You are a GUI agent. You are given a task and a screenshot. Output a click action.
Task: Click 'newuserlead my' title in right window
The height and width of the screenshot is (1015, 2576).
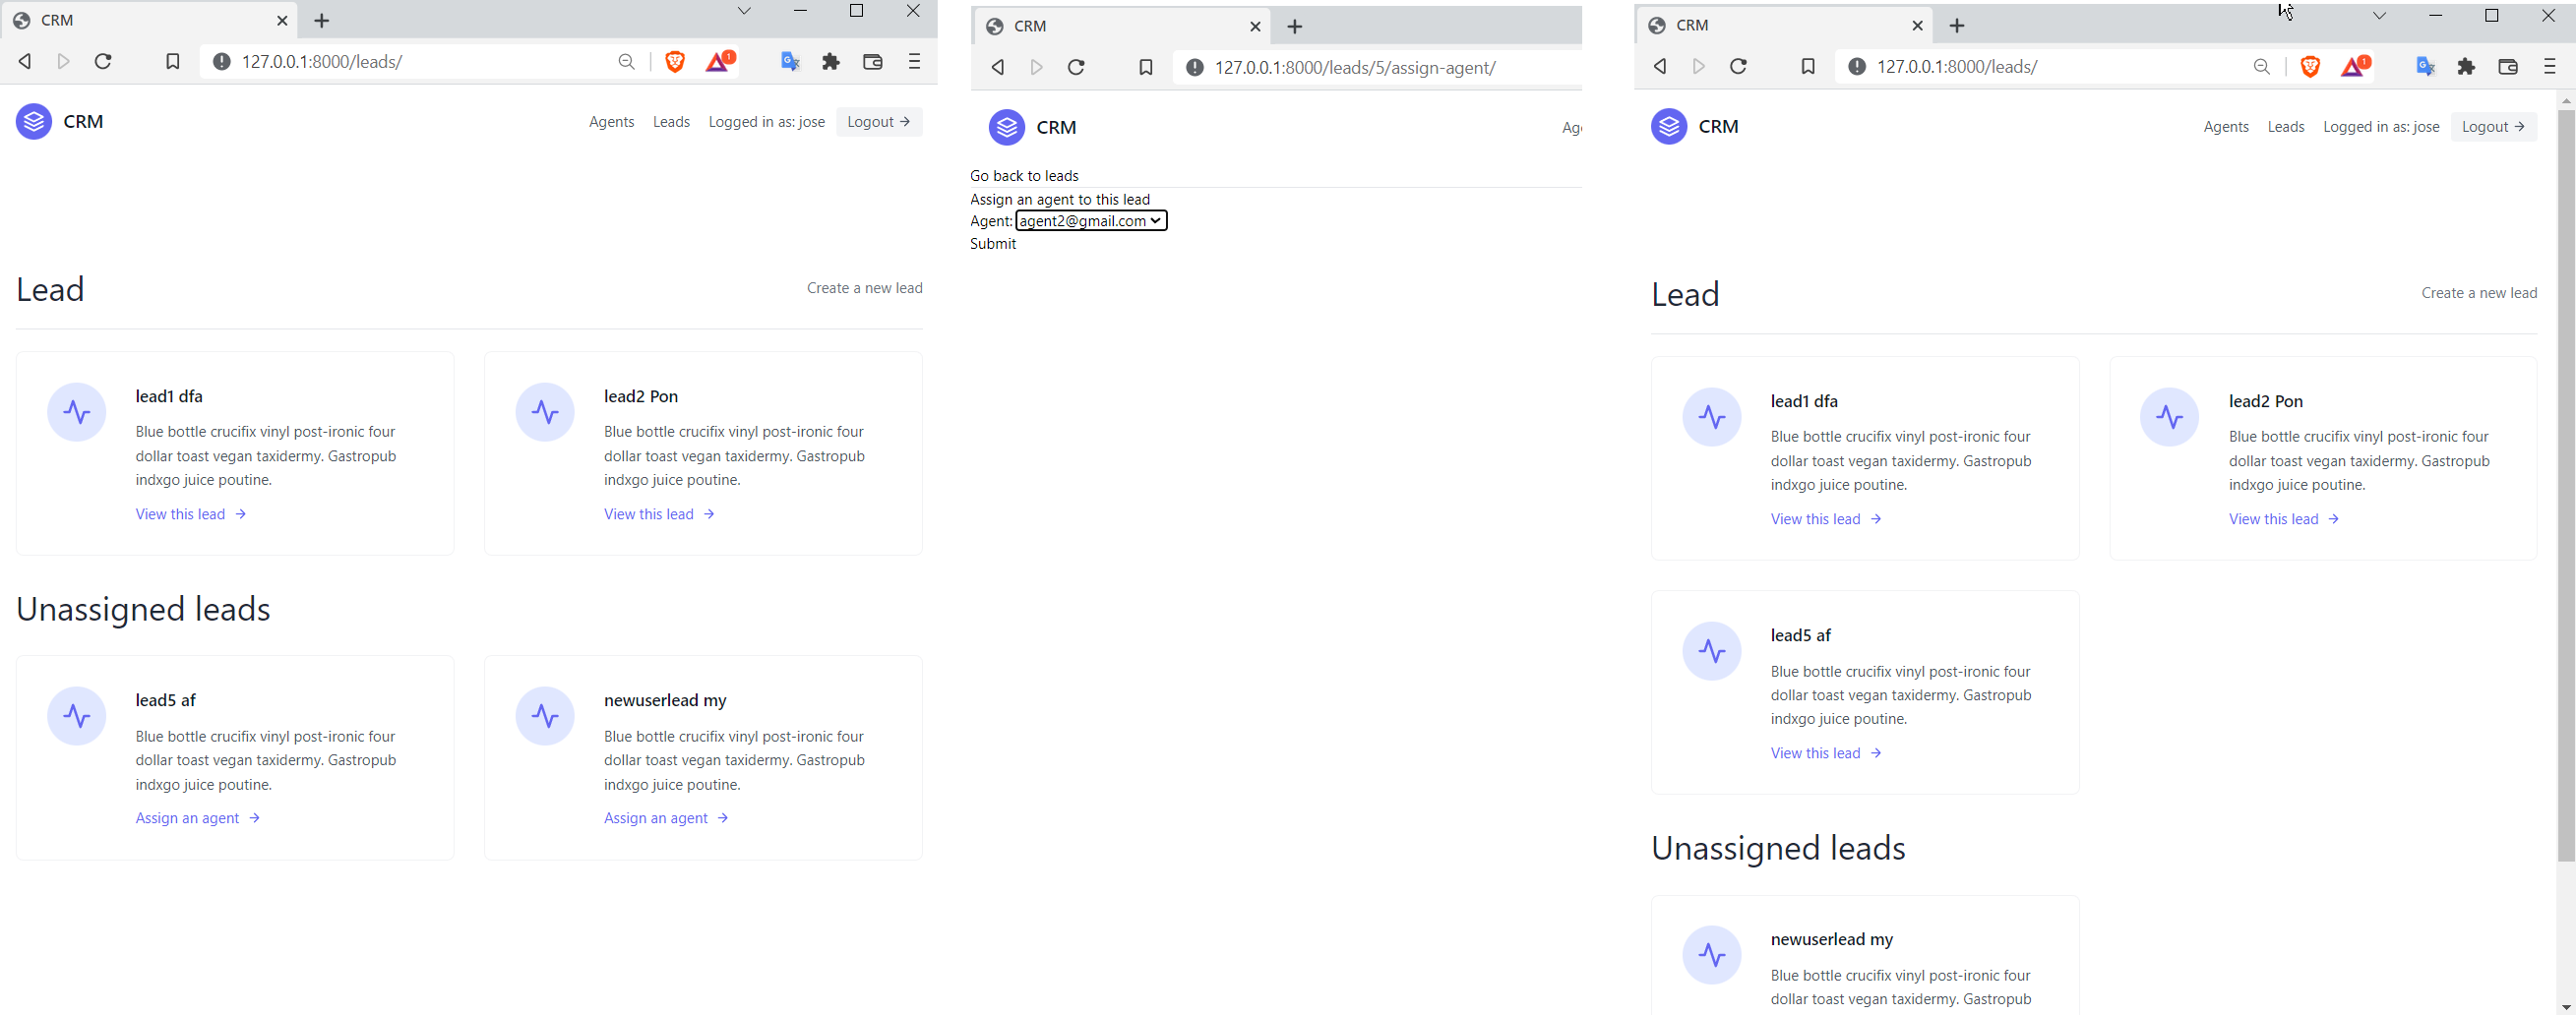(1831, 939)
